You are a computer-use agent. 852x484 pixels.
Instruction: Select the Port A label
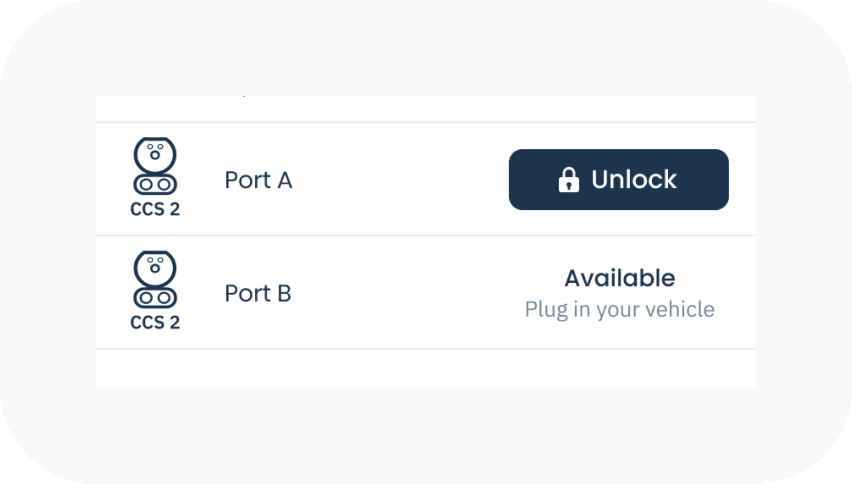(258, 180)
